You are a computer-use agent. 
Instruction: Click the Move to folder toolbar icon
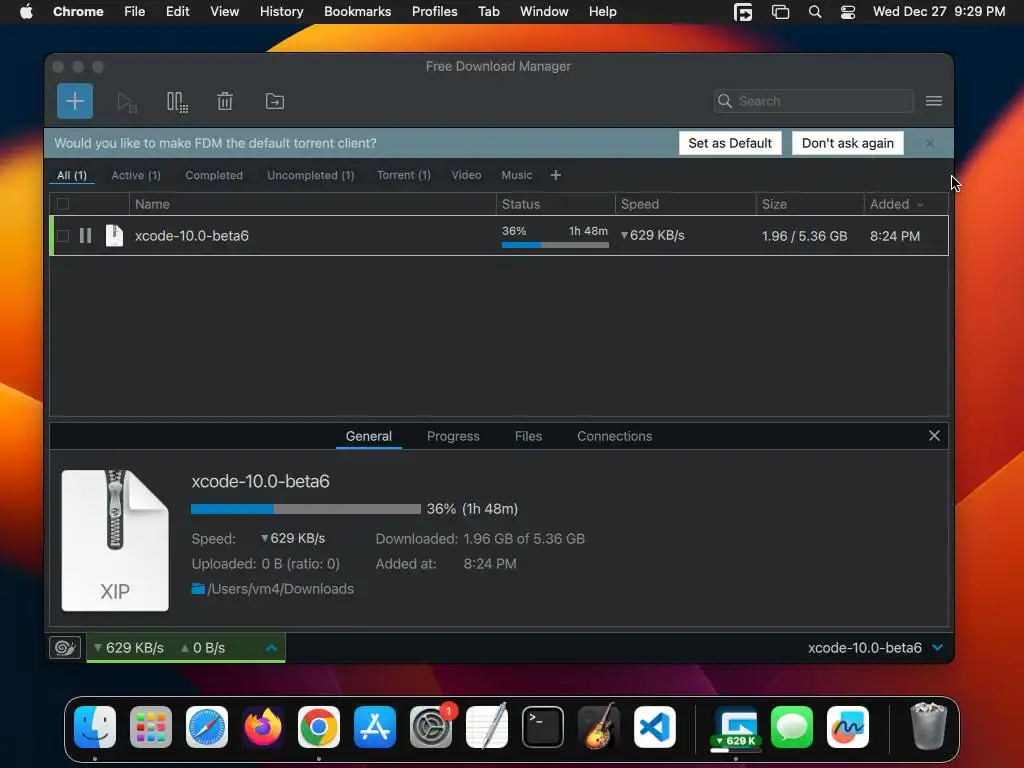(x=274, y=101)
